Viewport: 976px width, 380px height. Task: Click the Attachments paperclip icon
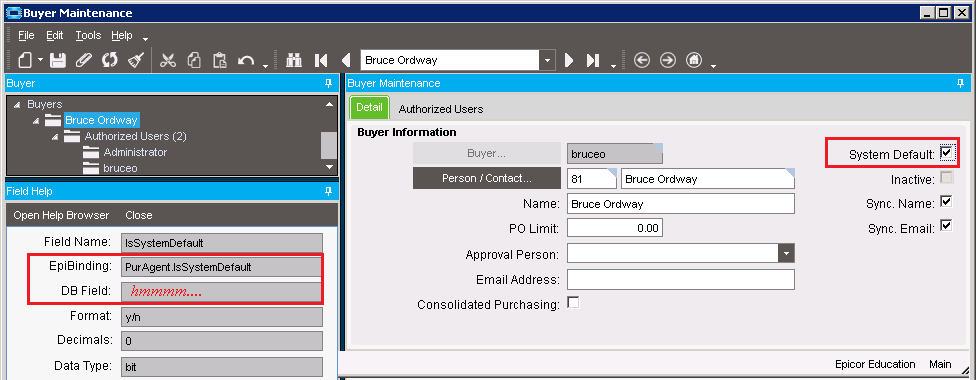[x=83, y=60]
